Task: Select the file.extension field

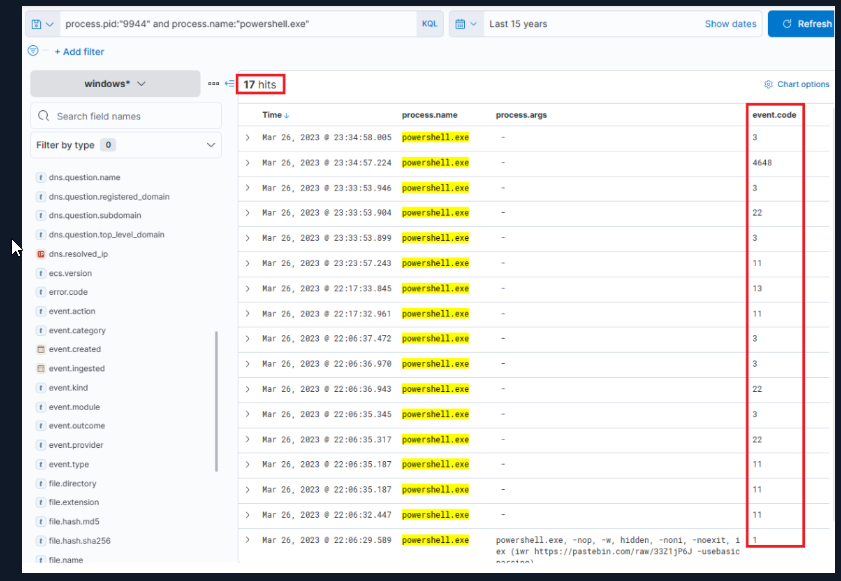Action: pos(73,502)
